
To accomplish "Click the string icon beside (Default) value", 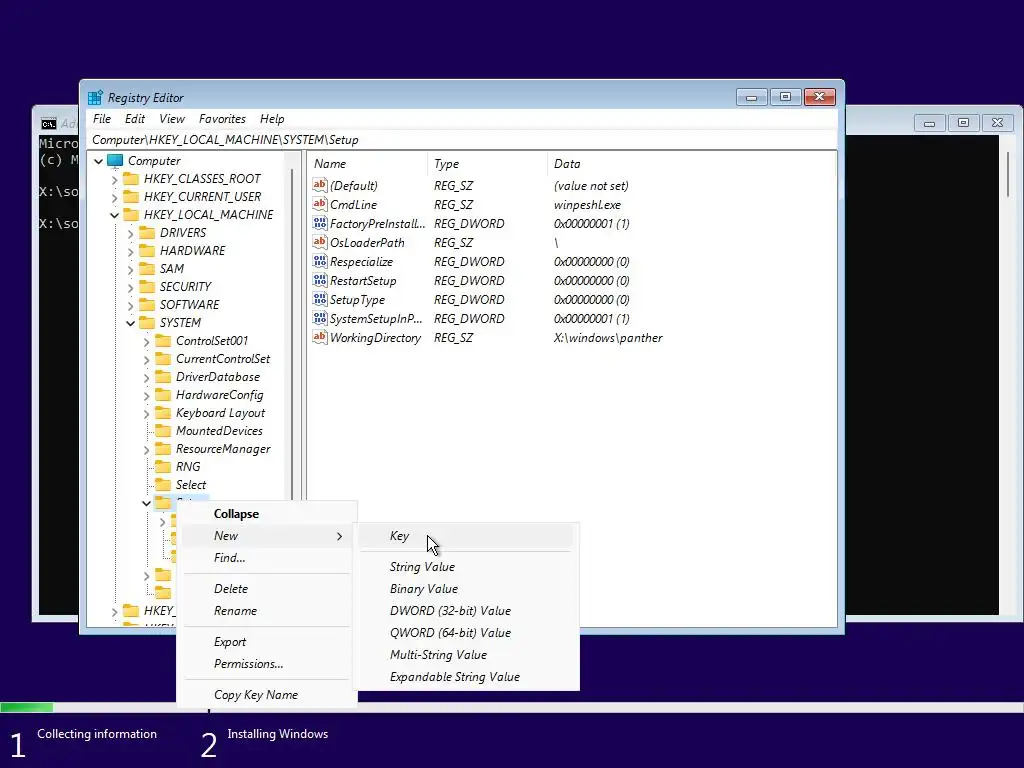I will point(319,185).
